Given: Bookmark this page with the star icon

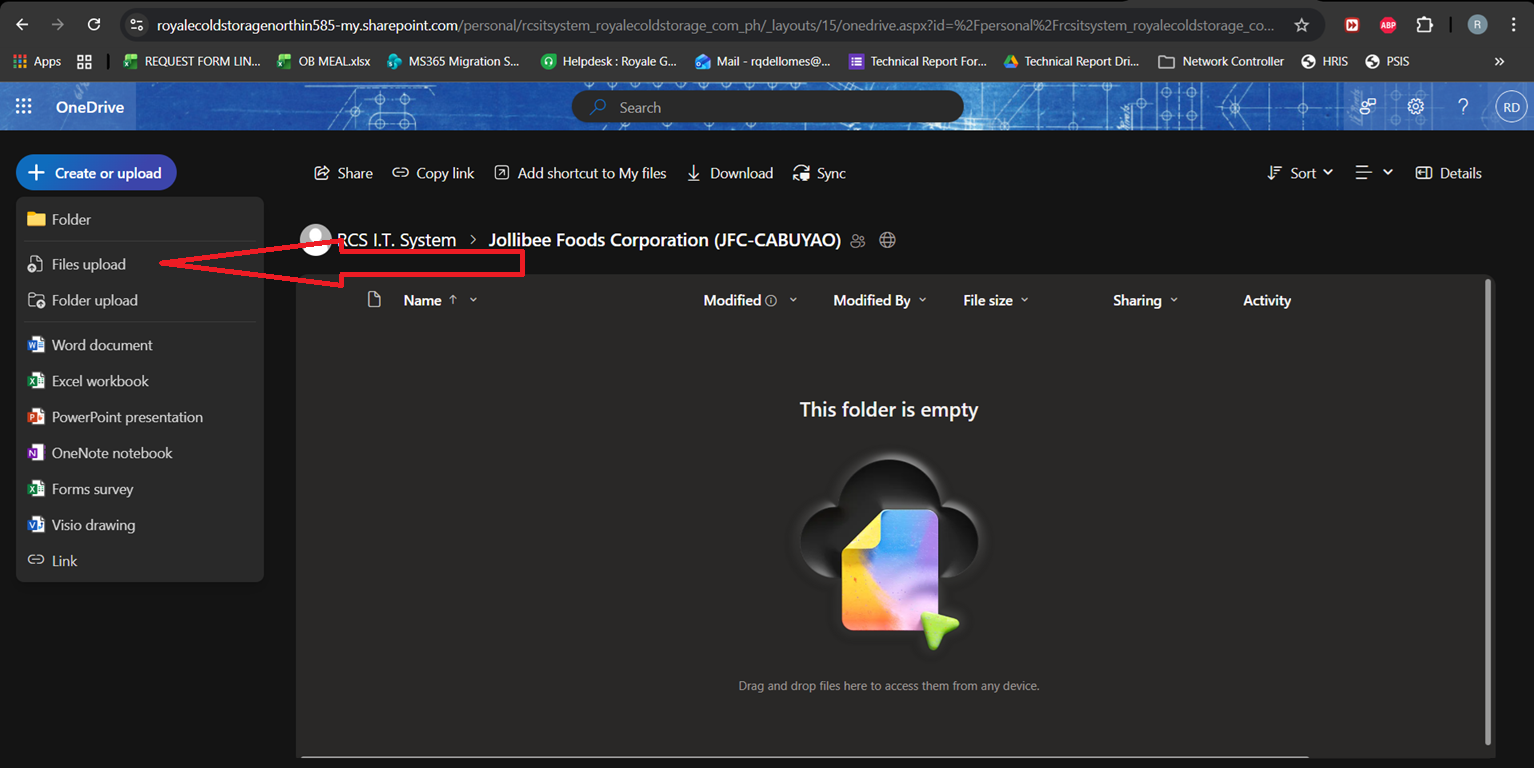Looking at the screenshot, I should pyautogui.click(x=1301, y=25).
